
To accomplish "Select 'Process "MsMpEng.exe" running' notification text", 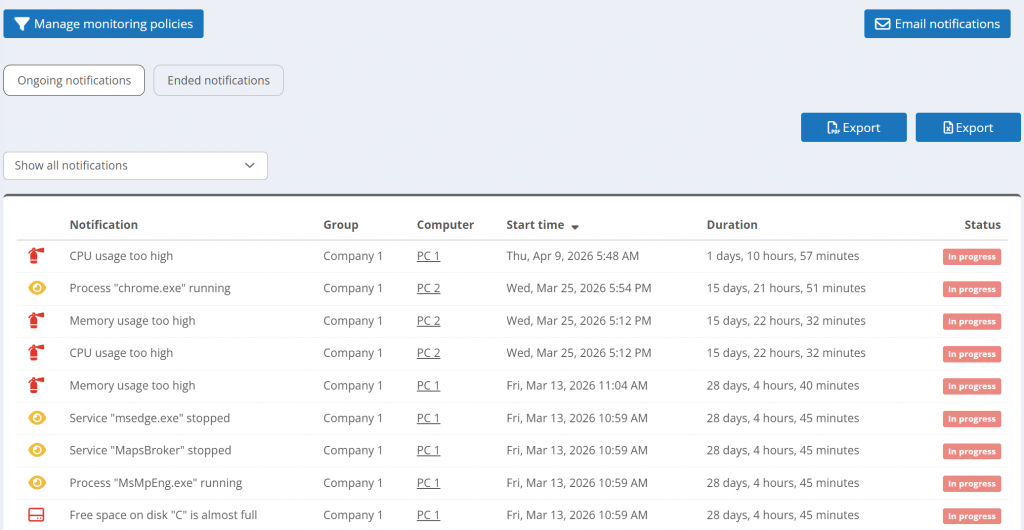I will (x=156, y=483).
